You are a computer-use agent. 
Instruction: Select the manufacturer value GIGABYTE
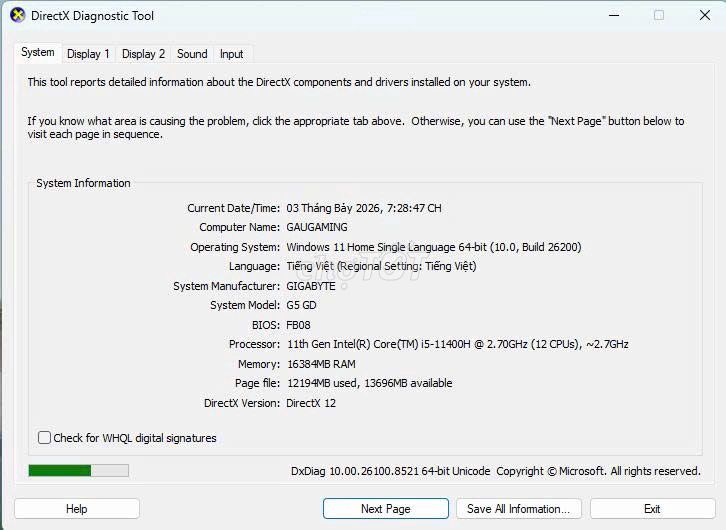pyautogui.click(x=311, y=286)
